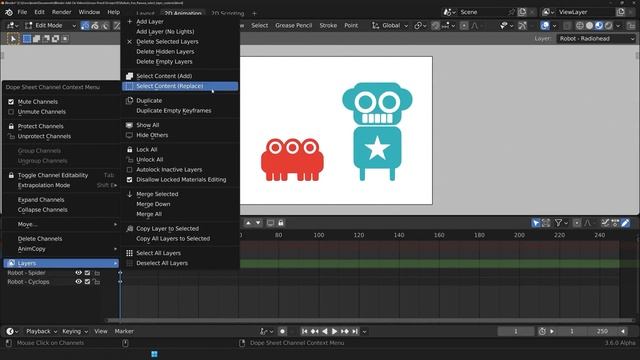Toggle Autolock Inactive Layers checkbox
This screenshot has width=640, height=360.
click(129, 170)
